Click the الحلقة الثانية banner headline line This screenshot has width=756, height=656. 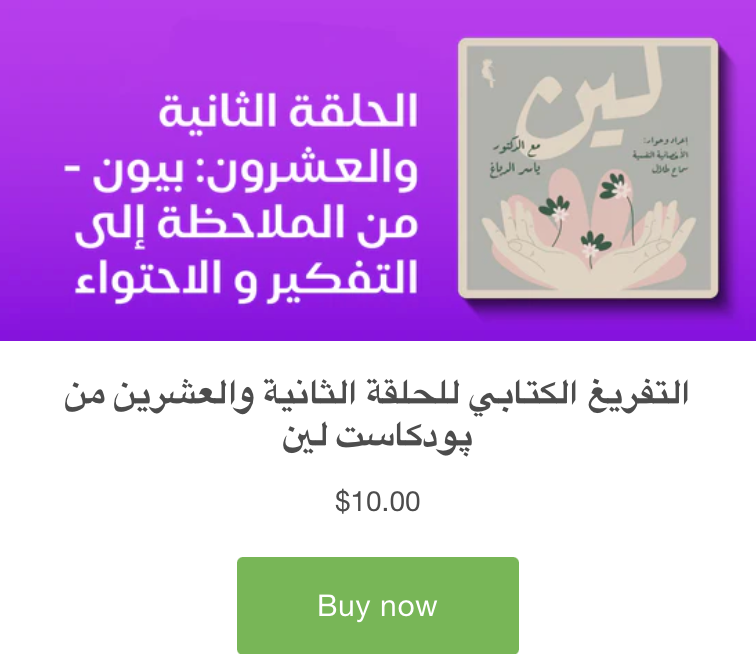(x=288, y=111)
